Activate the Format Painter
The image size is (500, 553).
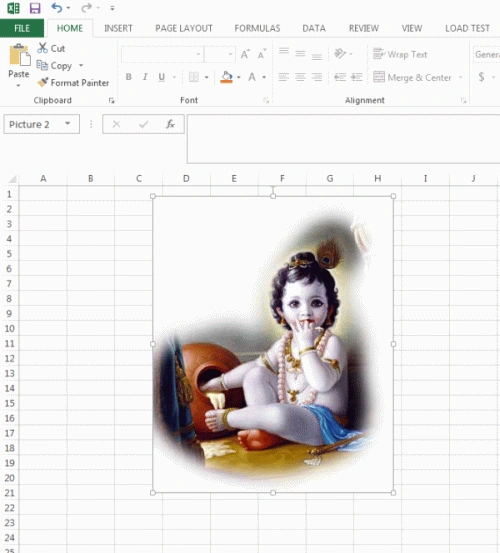click(x=73, y=83)
